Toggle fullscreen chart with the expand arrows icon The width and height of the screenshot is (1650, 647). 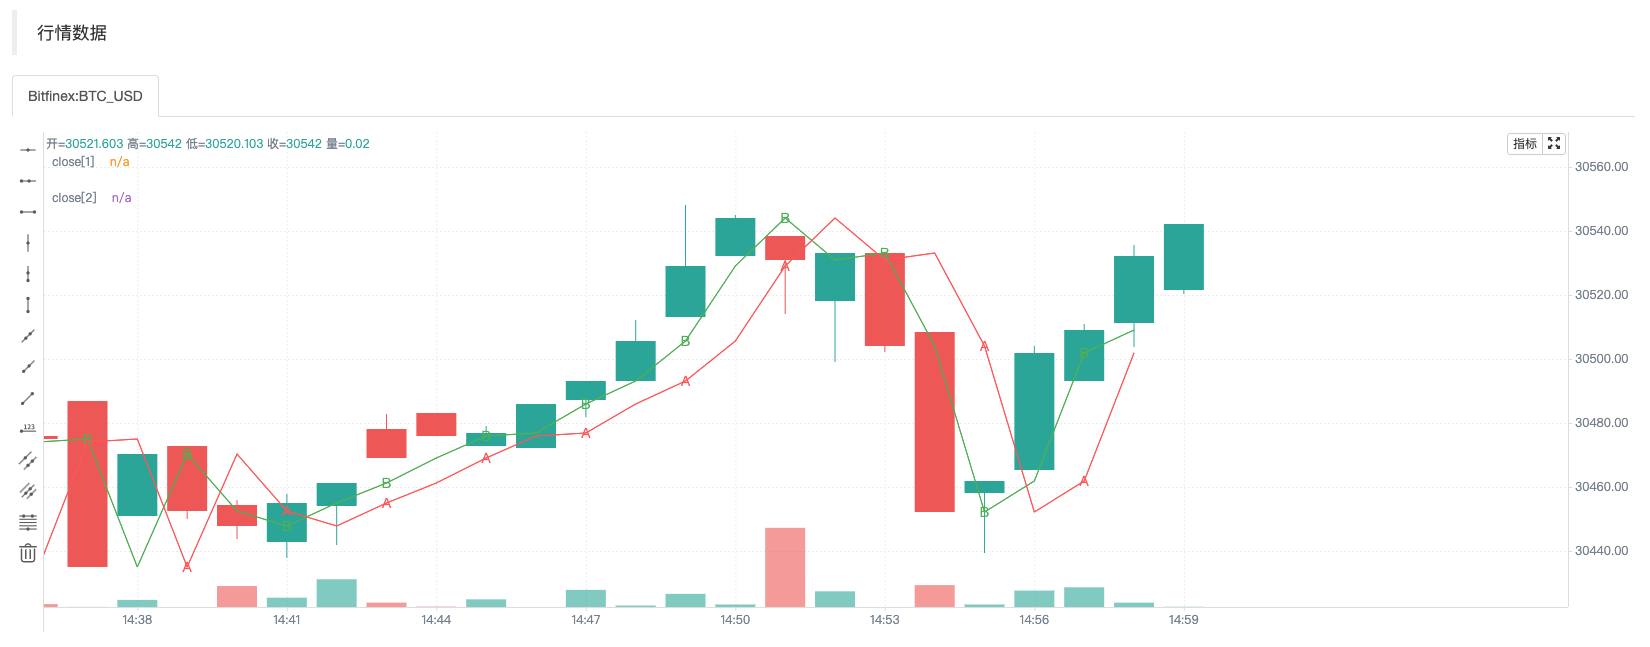pyautogui.click(x=1554, y=144)
